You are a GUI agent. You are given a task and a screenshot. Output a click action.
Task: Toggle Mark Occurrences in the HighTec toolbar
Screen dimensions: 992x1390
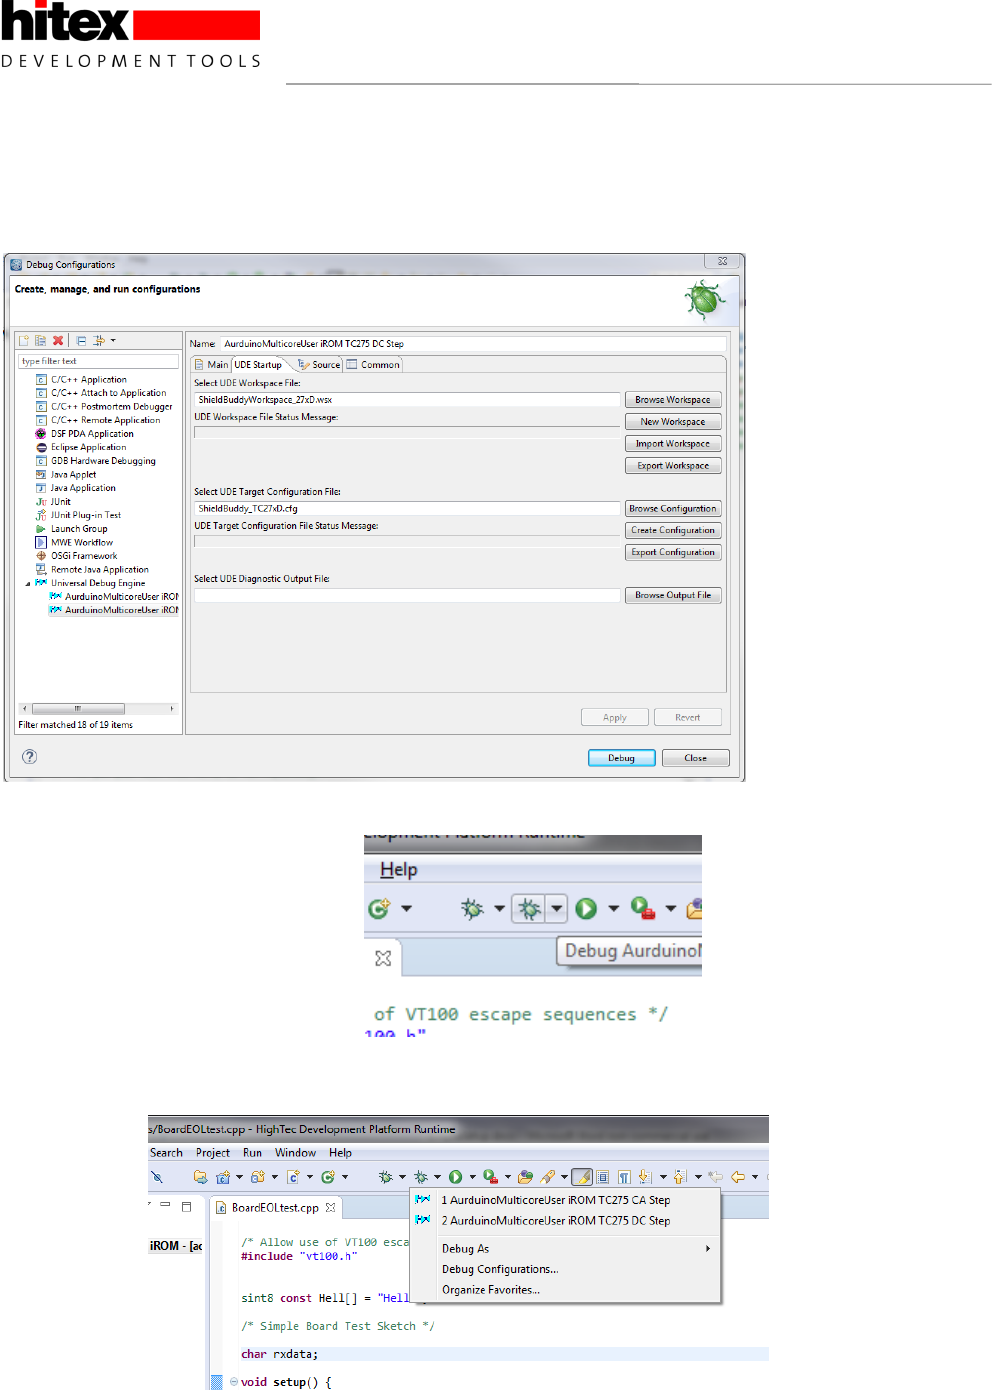point(582,1177)
